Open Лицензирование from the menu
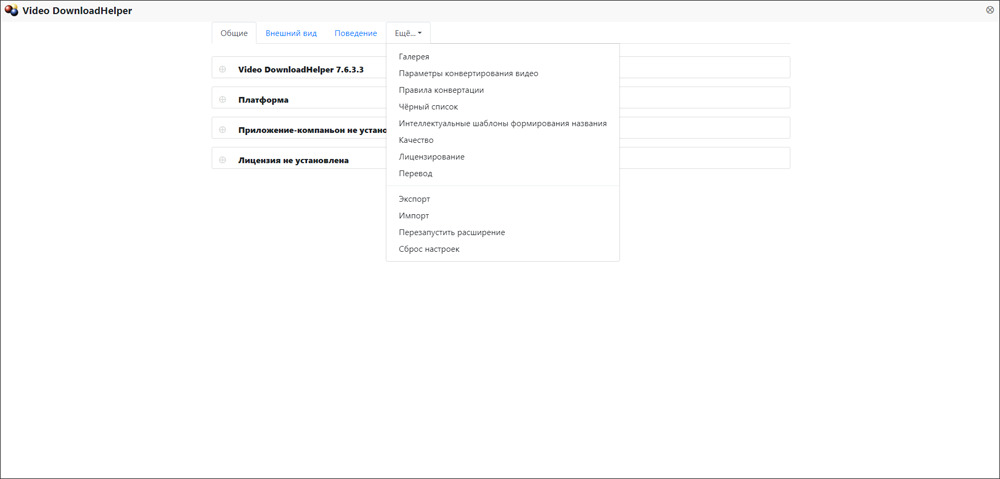The width and height of the screenshot is (1000, 479). 503,156
